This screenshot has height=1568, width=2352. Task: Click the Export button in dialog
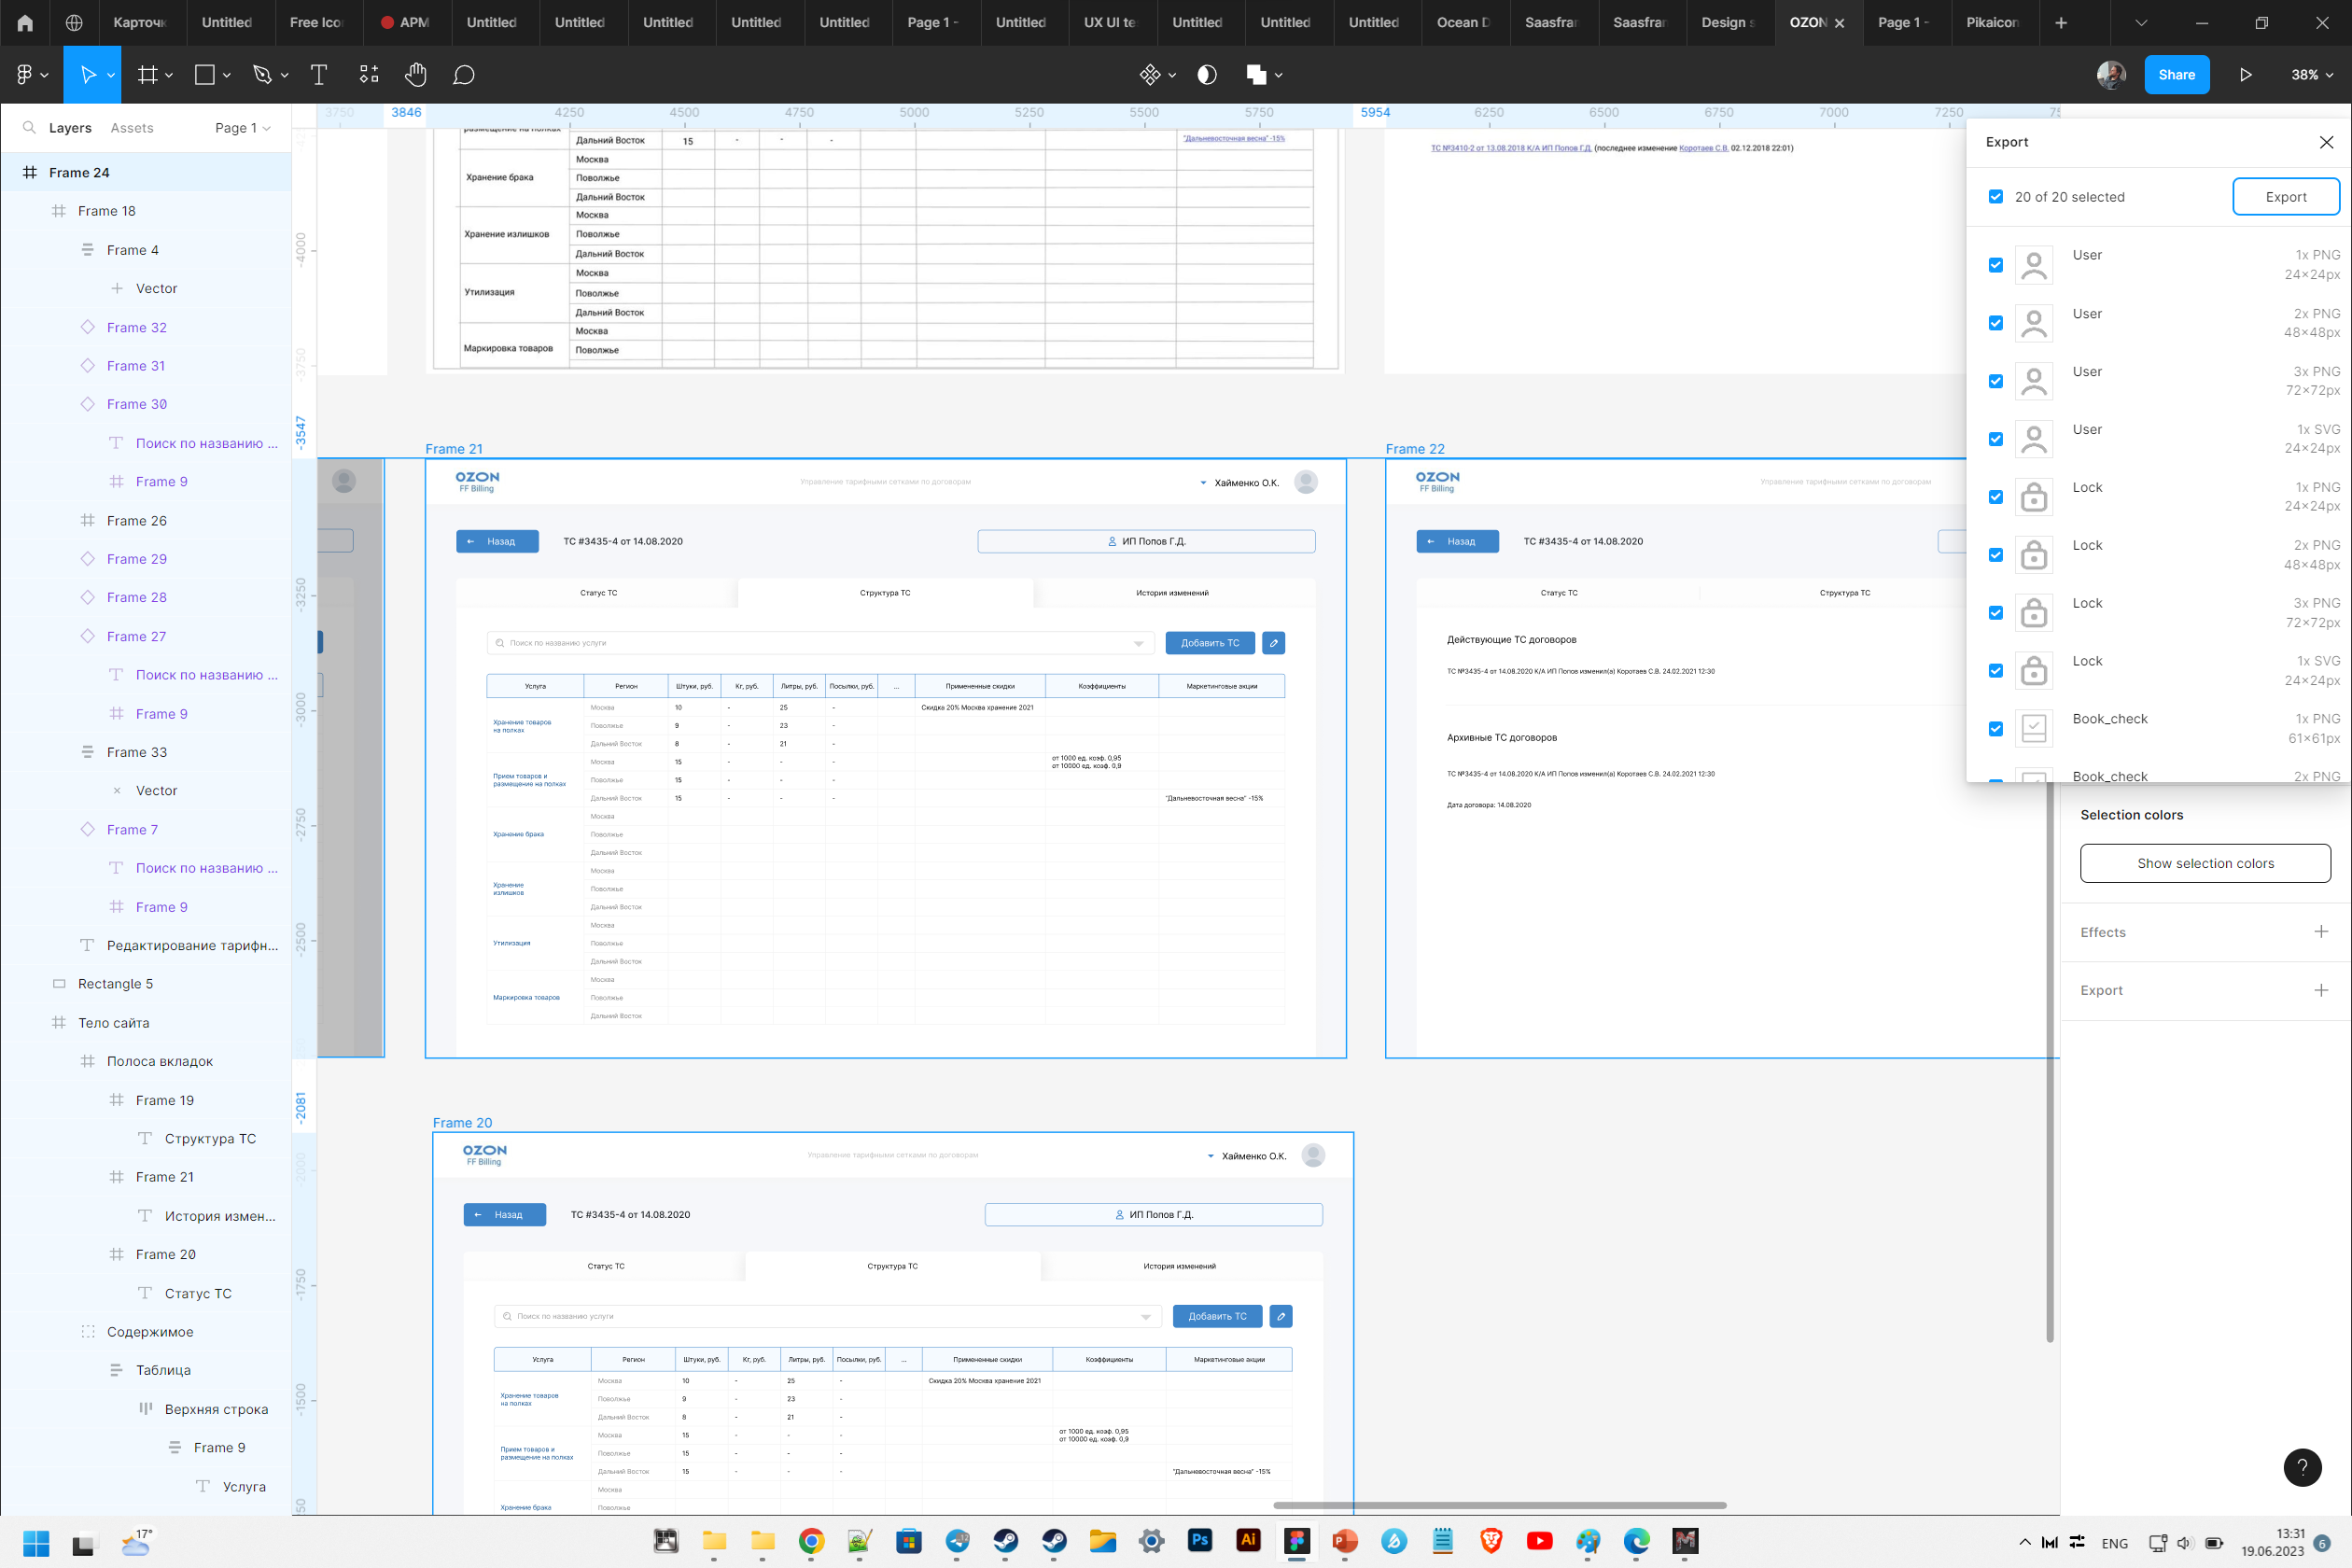tap(2286, 197)
